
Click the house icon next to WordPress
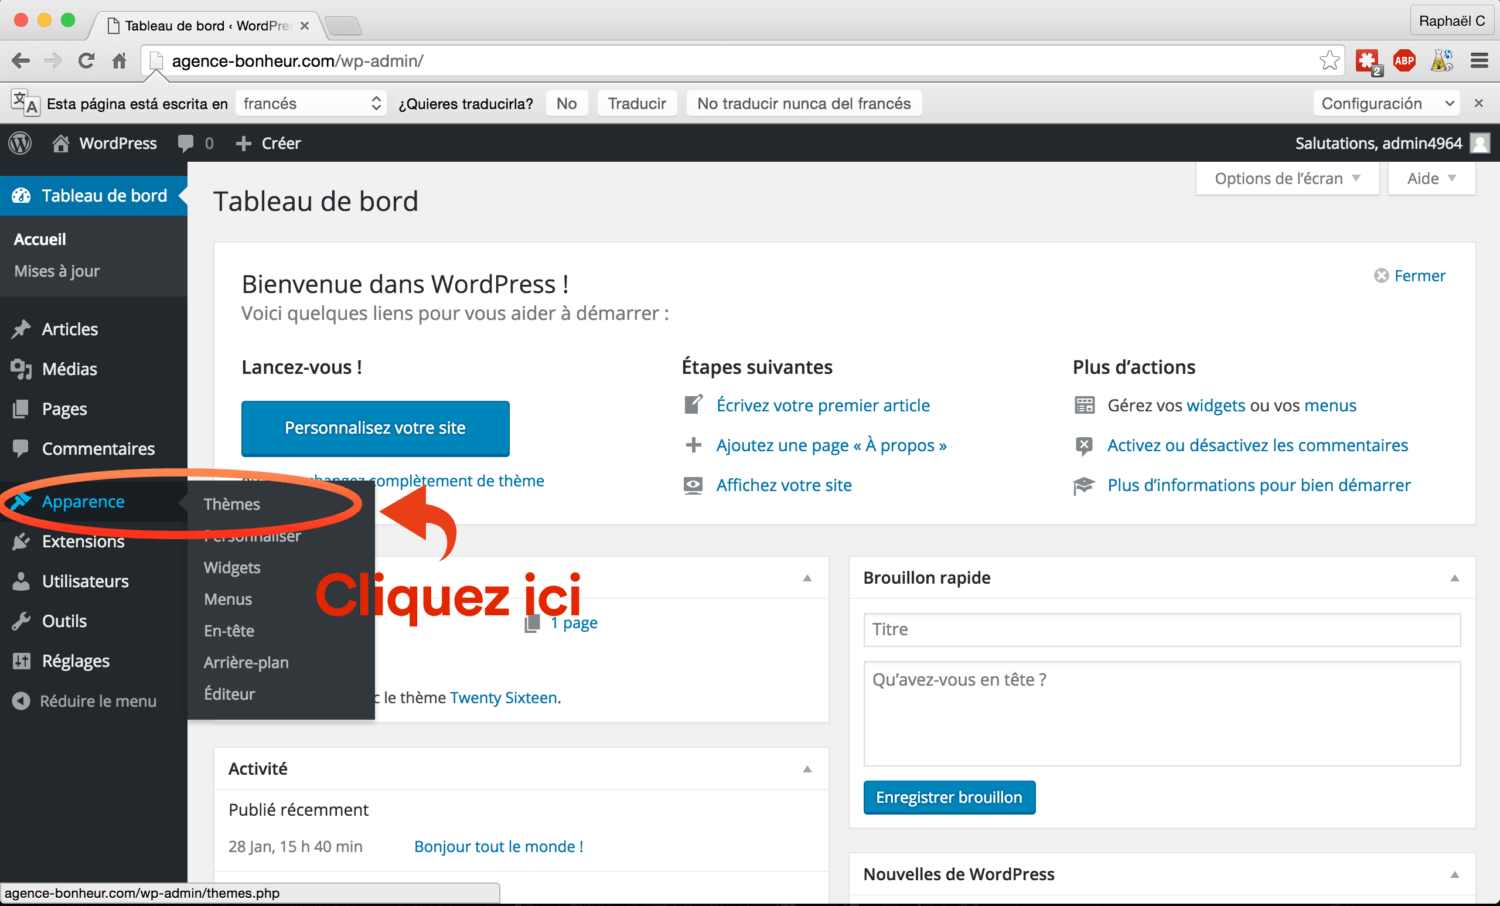pos(61,143)
